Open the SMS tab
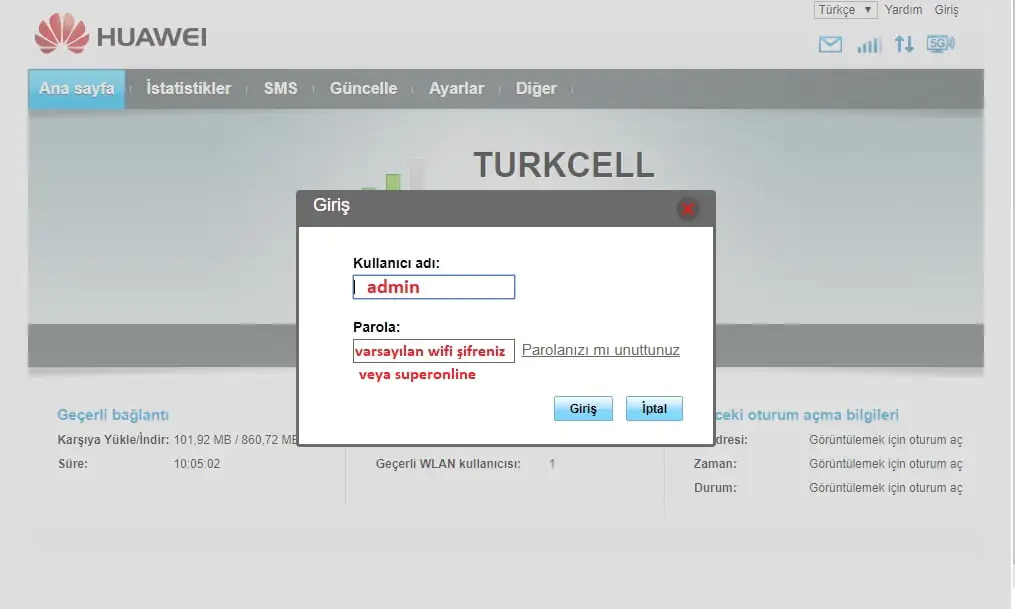Screen dimensions: 1015x609 [x=280, y=88]
